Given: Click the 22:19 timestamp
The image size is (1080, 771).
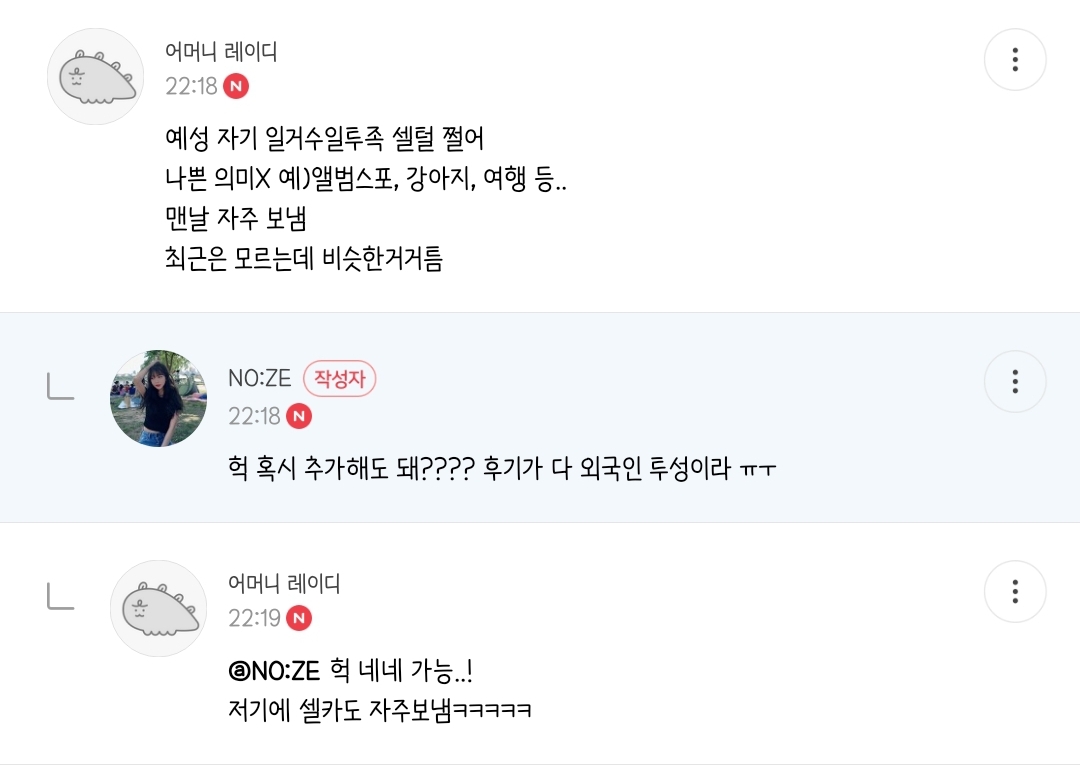Looking at the screenshot, I should pyautogui.click(x=254, y=619).
